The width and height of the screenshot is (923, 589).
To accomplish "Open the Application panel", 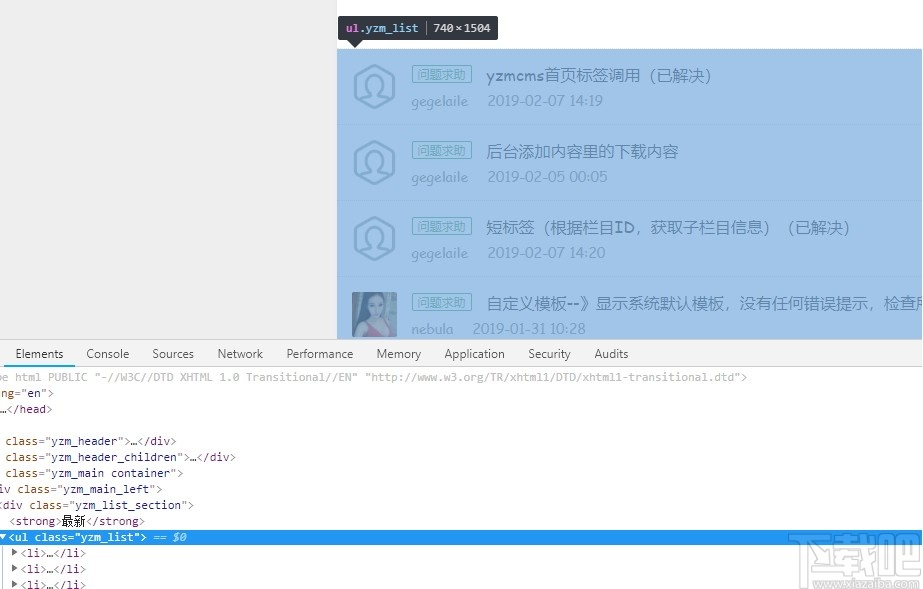I will click(474, 353).
